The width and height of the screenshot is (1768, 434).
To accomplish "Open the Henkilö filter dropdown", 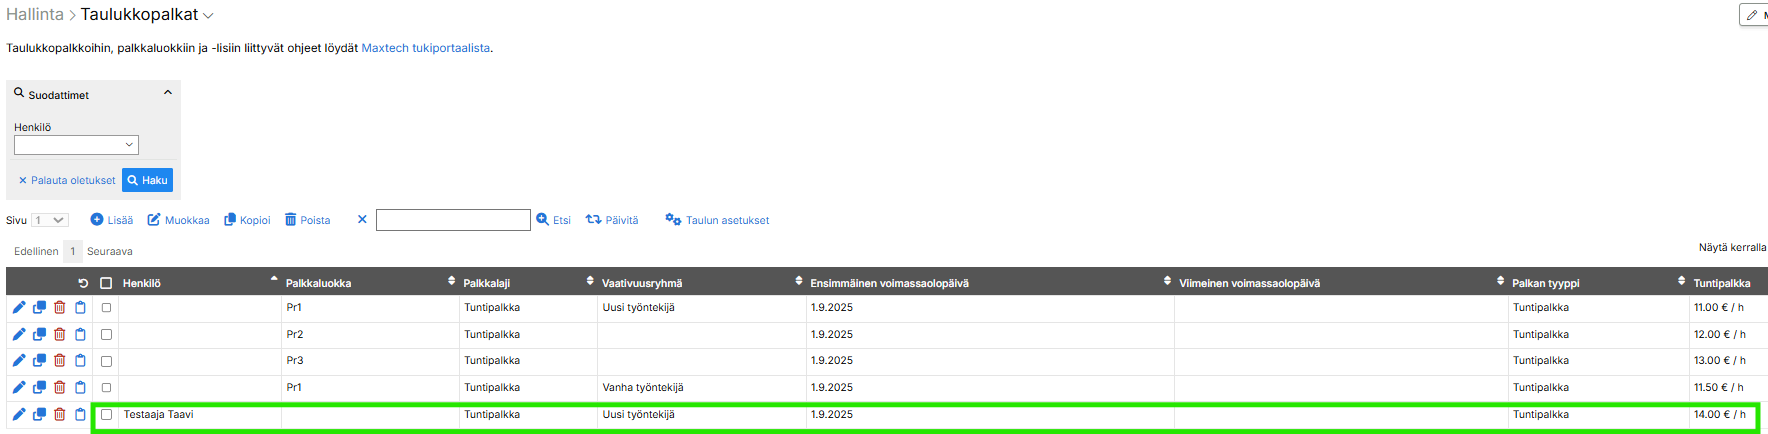I will click(x=76, y=145).
